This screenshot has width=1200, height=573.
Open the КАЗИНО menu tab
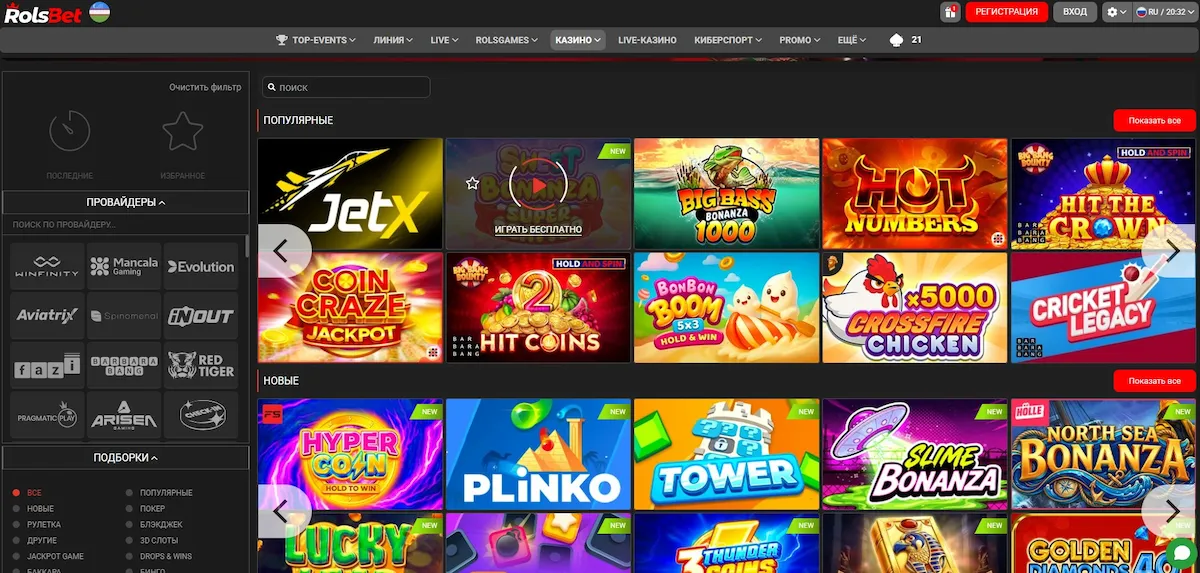click(578, 40)
